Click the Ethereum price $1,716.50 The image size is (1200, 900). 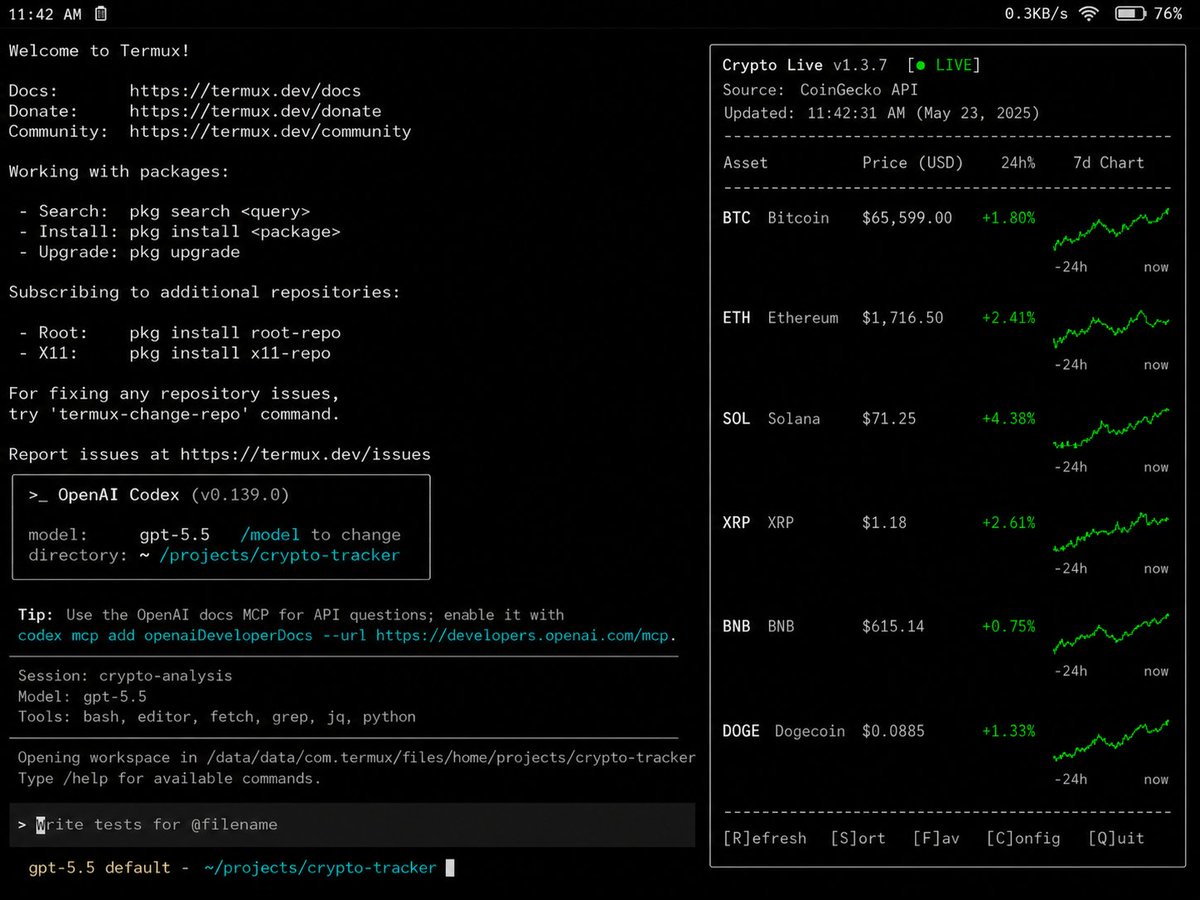click(x=902, y=318)
